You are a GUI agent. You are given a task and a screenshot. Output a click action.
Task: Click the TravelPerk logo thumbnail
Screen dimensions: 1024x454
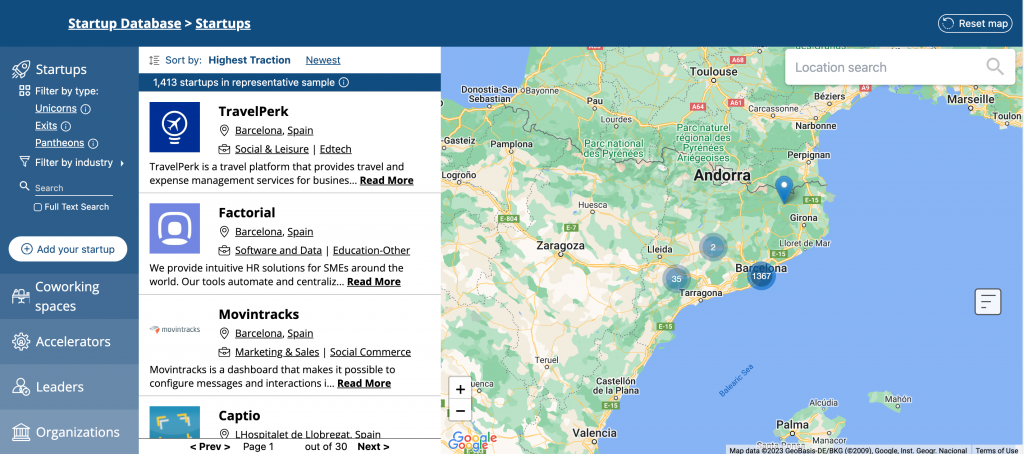(x=174, y=127)
